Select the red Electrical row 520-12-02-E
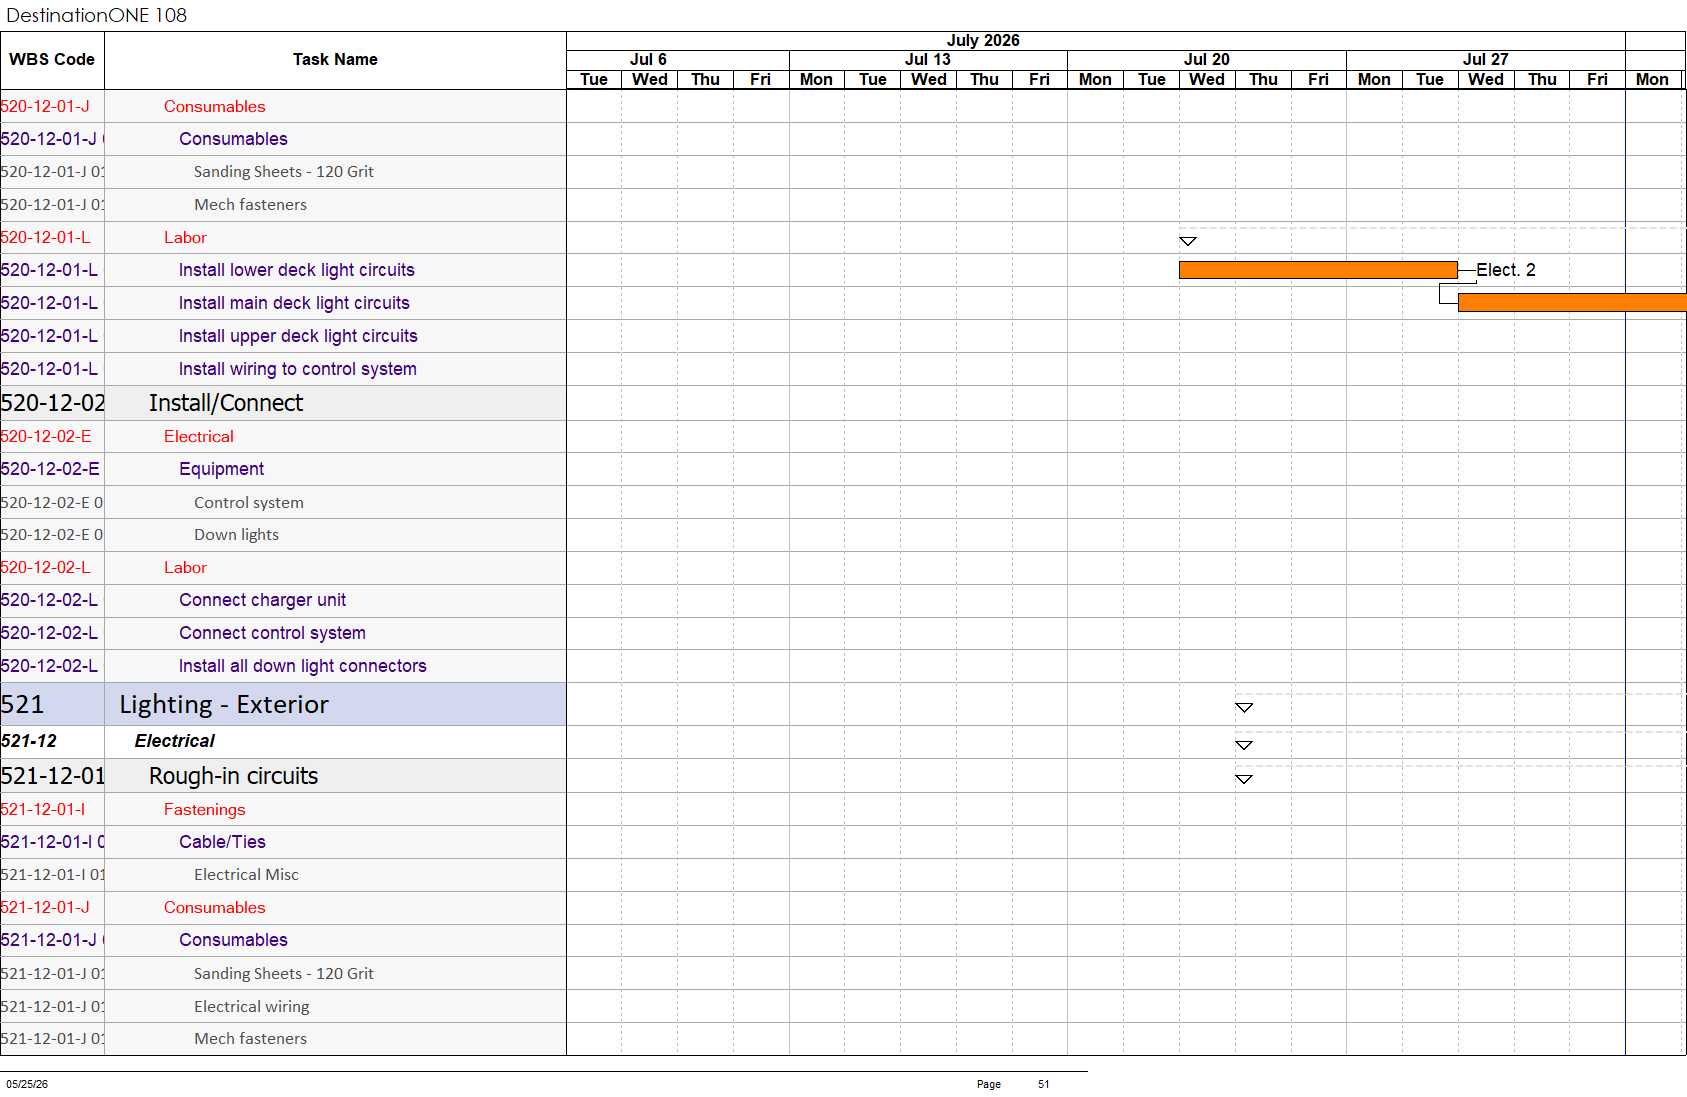The image size is (1687, 1097). [283, 437]
